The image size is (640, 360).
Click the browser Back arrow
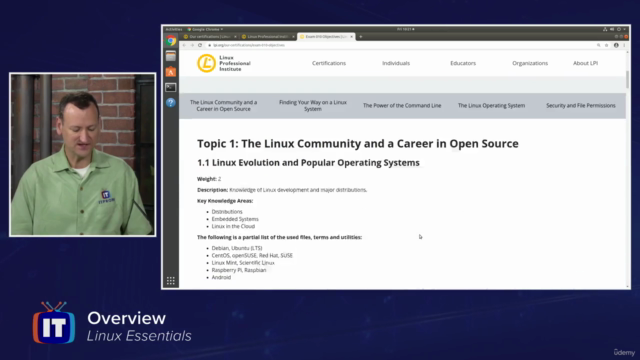184,45
